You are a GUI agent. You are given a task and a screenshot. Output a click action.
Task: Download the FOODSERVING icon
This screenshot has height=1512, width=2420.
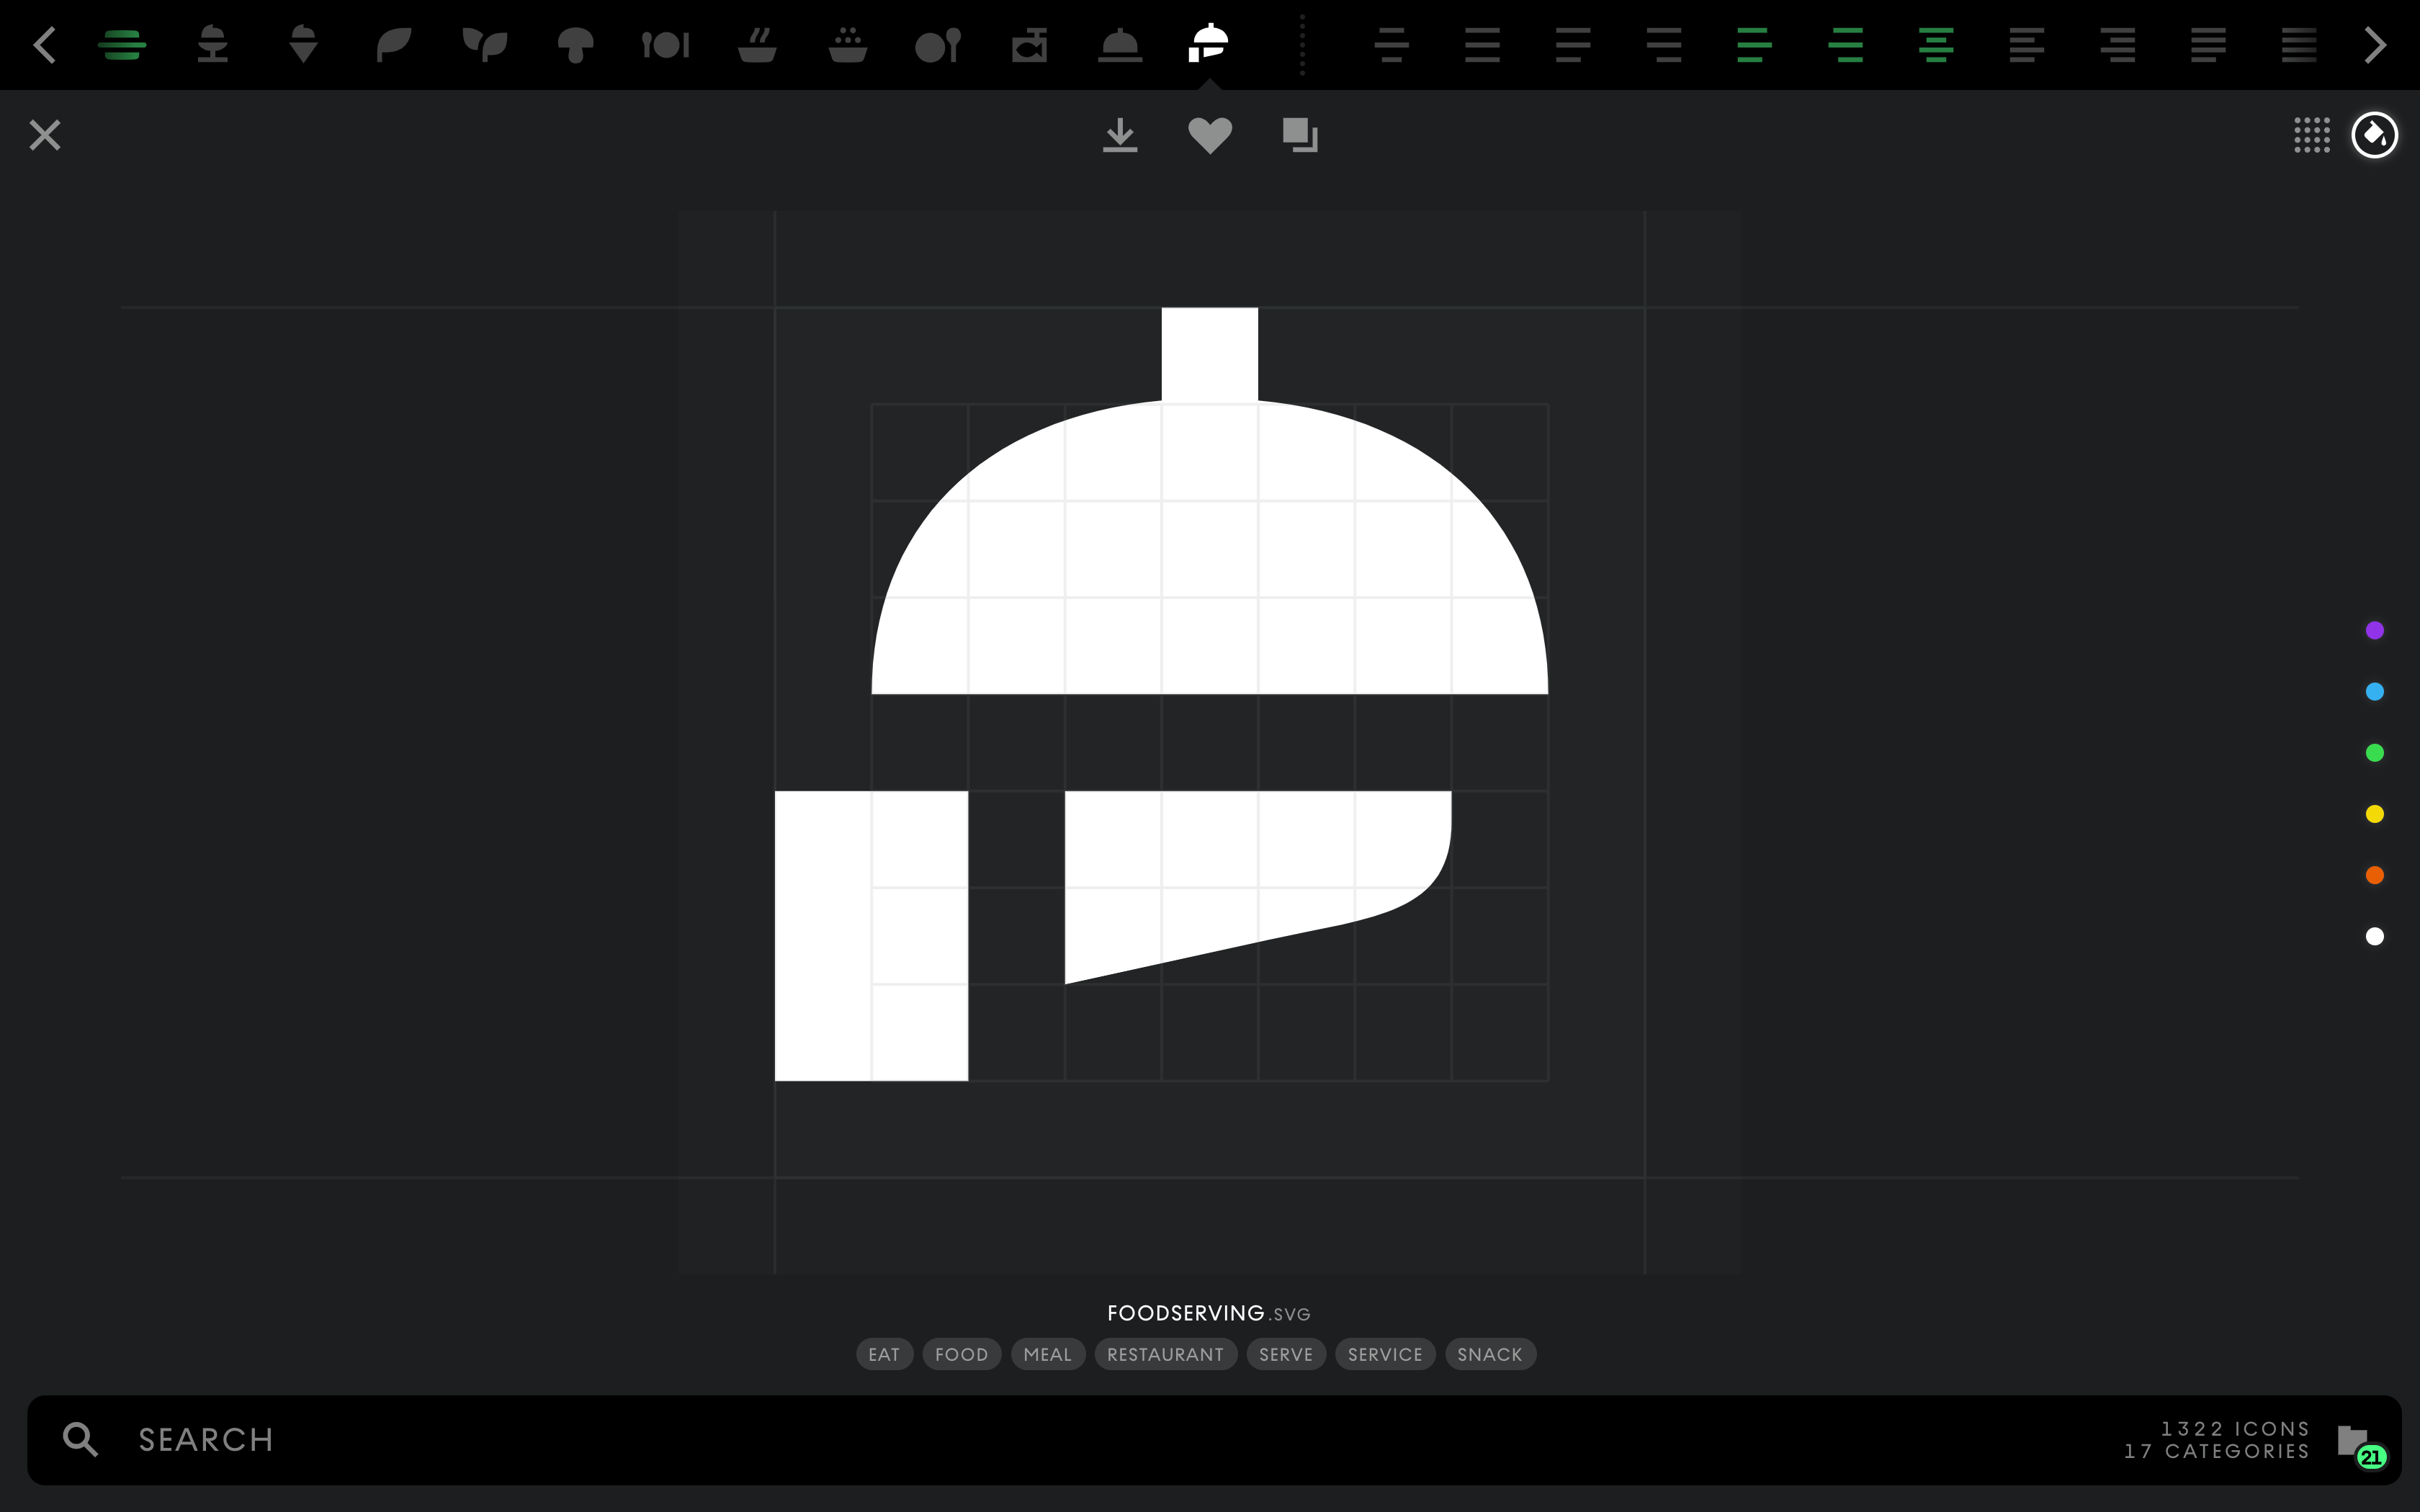pyautogui.click(x=1120, y=135)
